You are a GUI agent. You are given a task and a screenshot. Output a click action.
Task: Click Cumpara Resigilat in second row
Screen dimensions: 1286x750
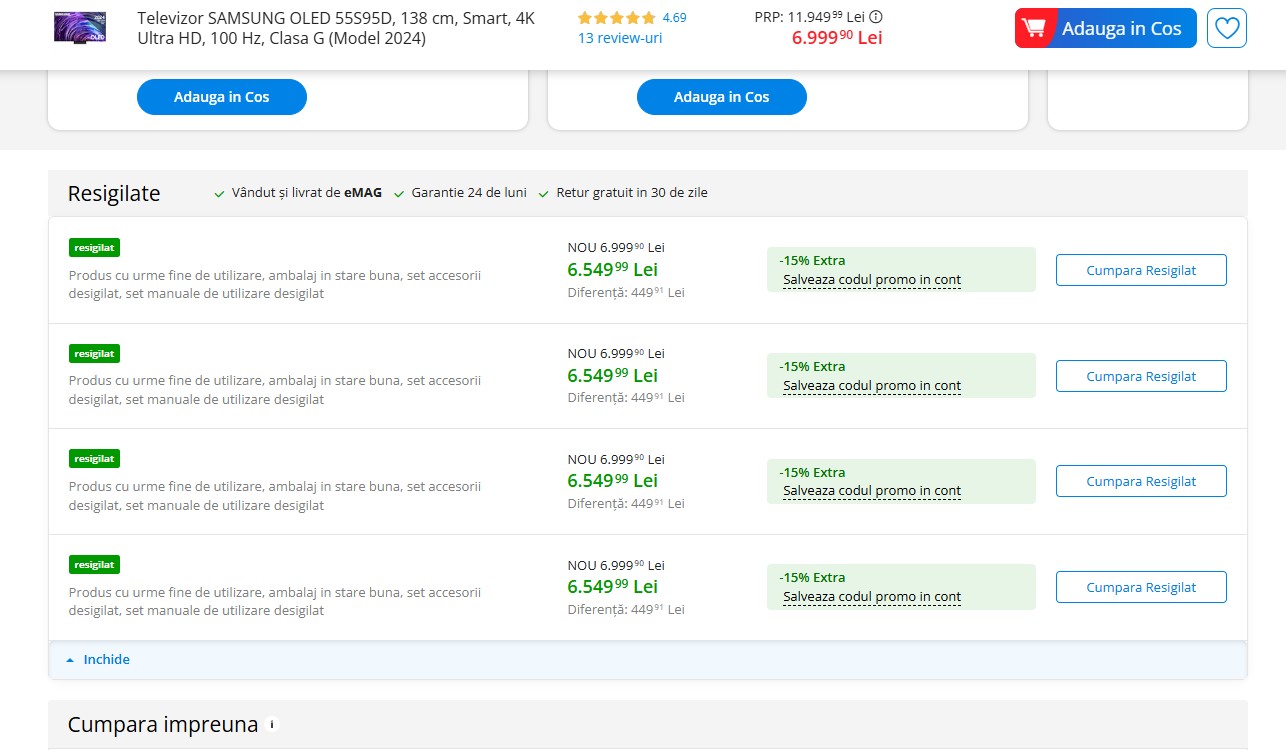1141,376
